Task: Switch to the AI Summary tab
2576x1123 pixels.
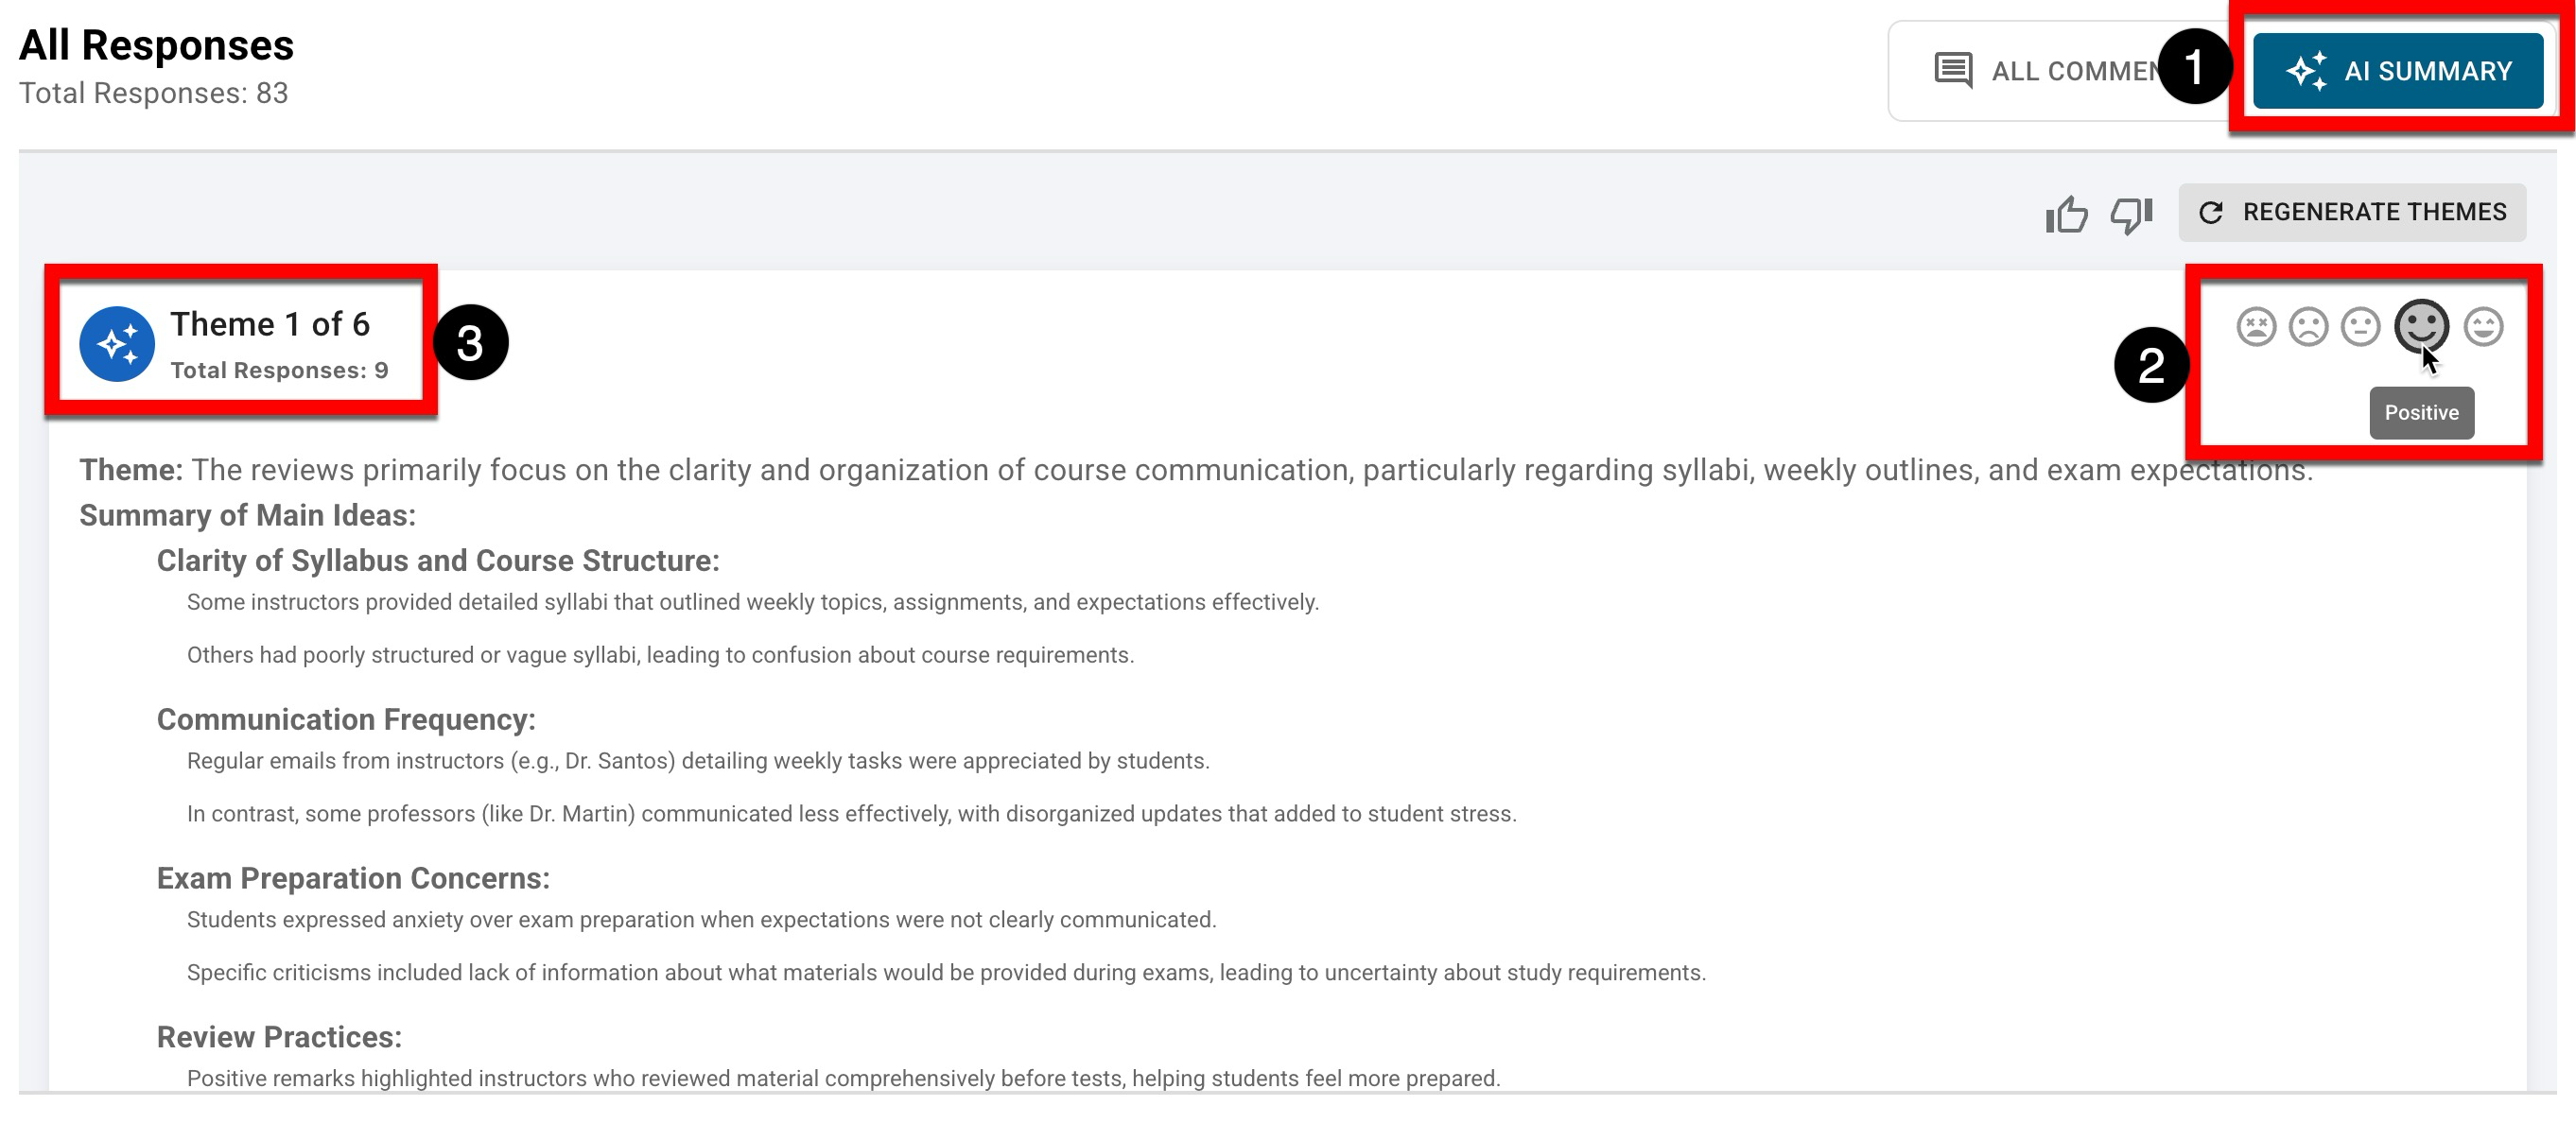Action: [2397, 71]
